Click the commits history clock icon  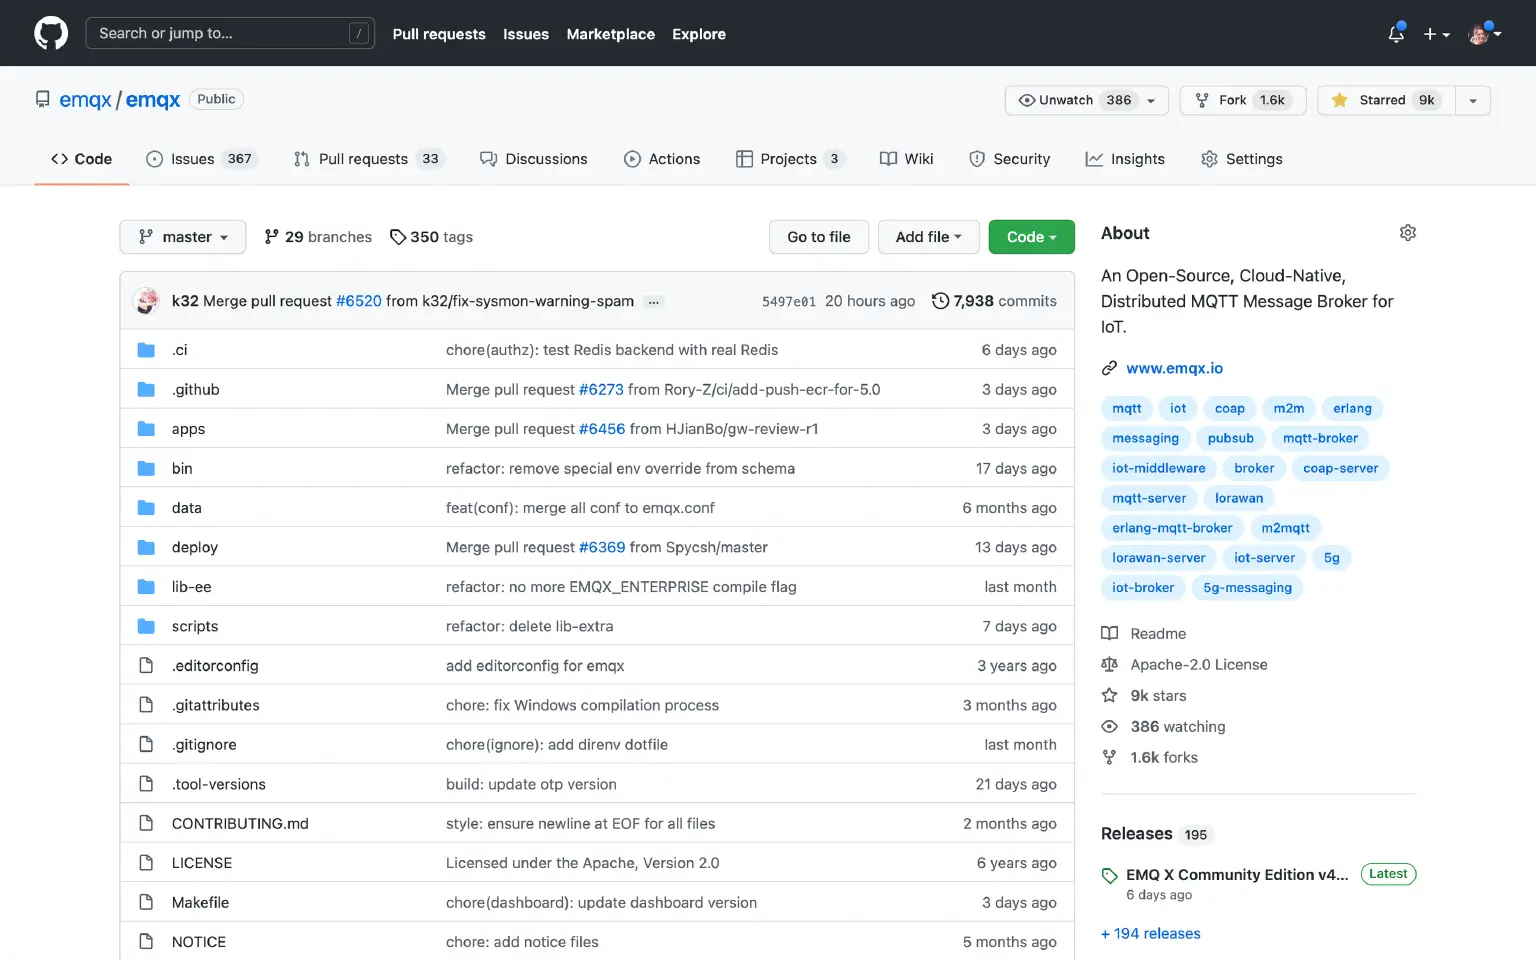tap(940, 300)
